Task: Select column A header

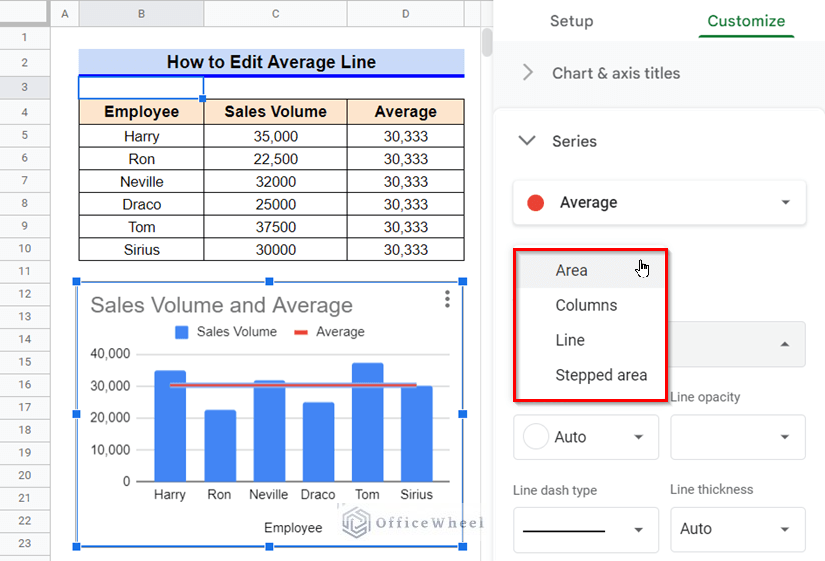Action: [65, 14]
